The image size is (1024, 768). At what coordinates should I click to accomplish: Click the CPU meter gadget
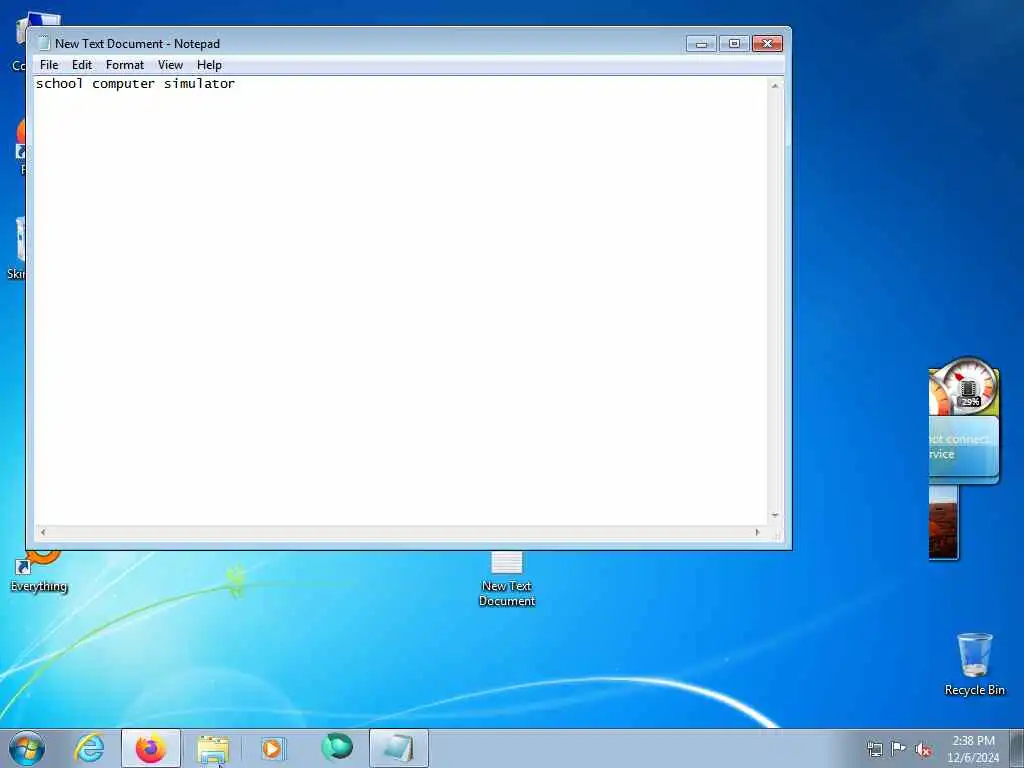964,386
